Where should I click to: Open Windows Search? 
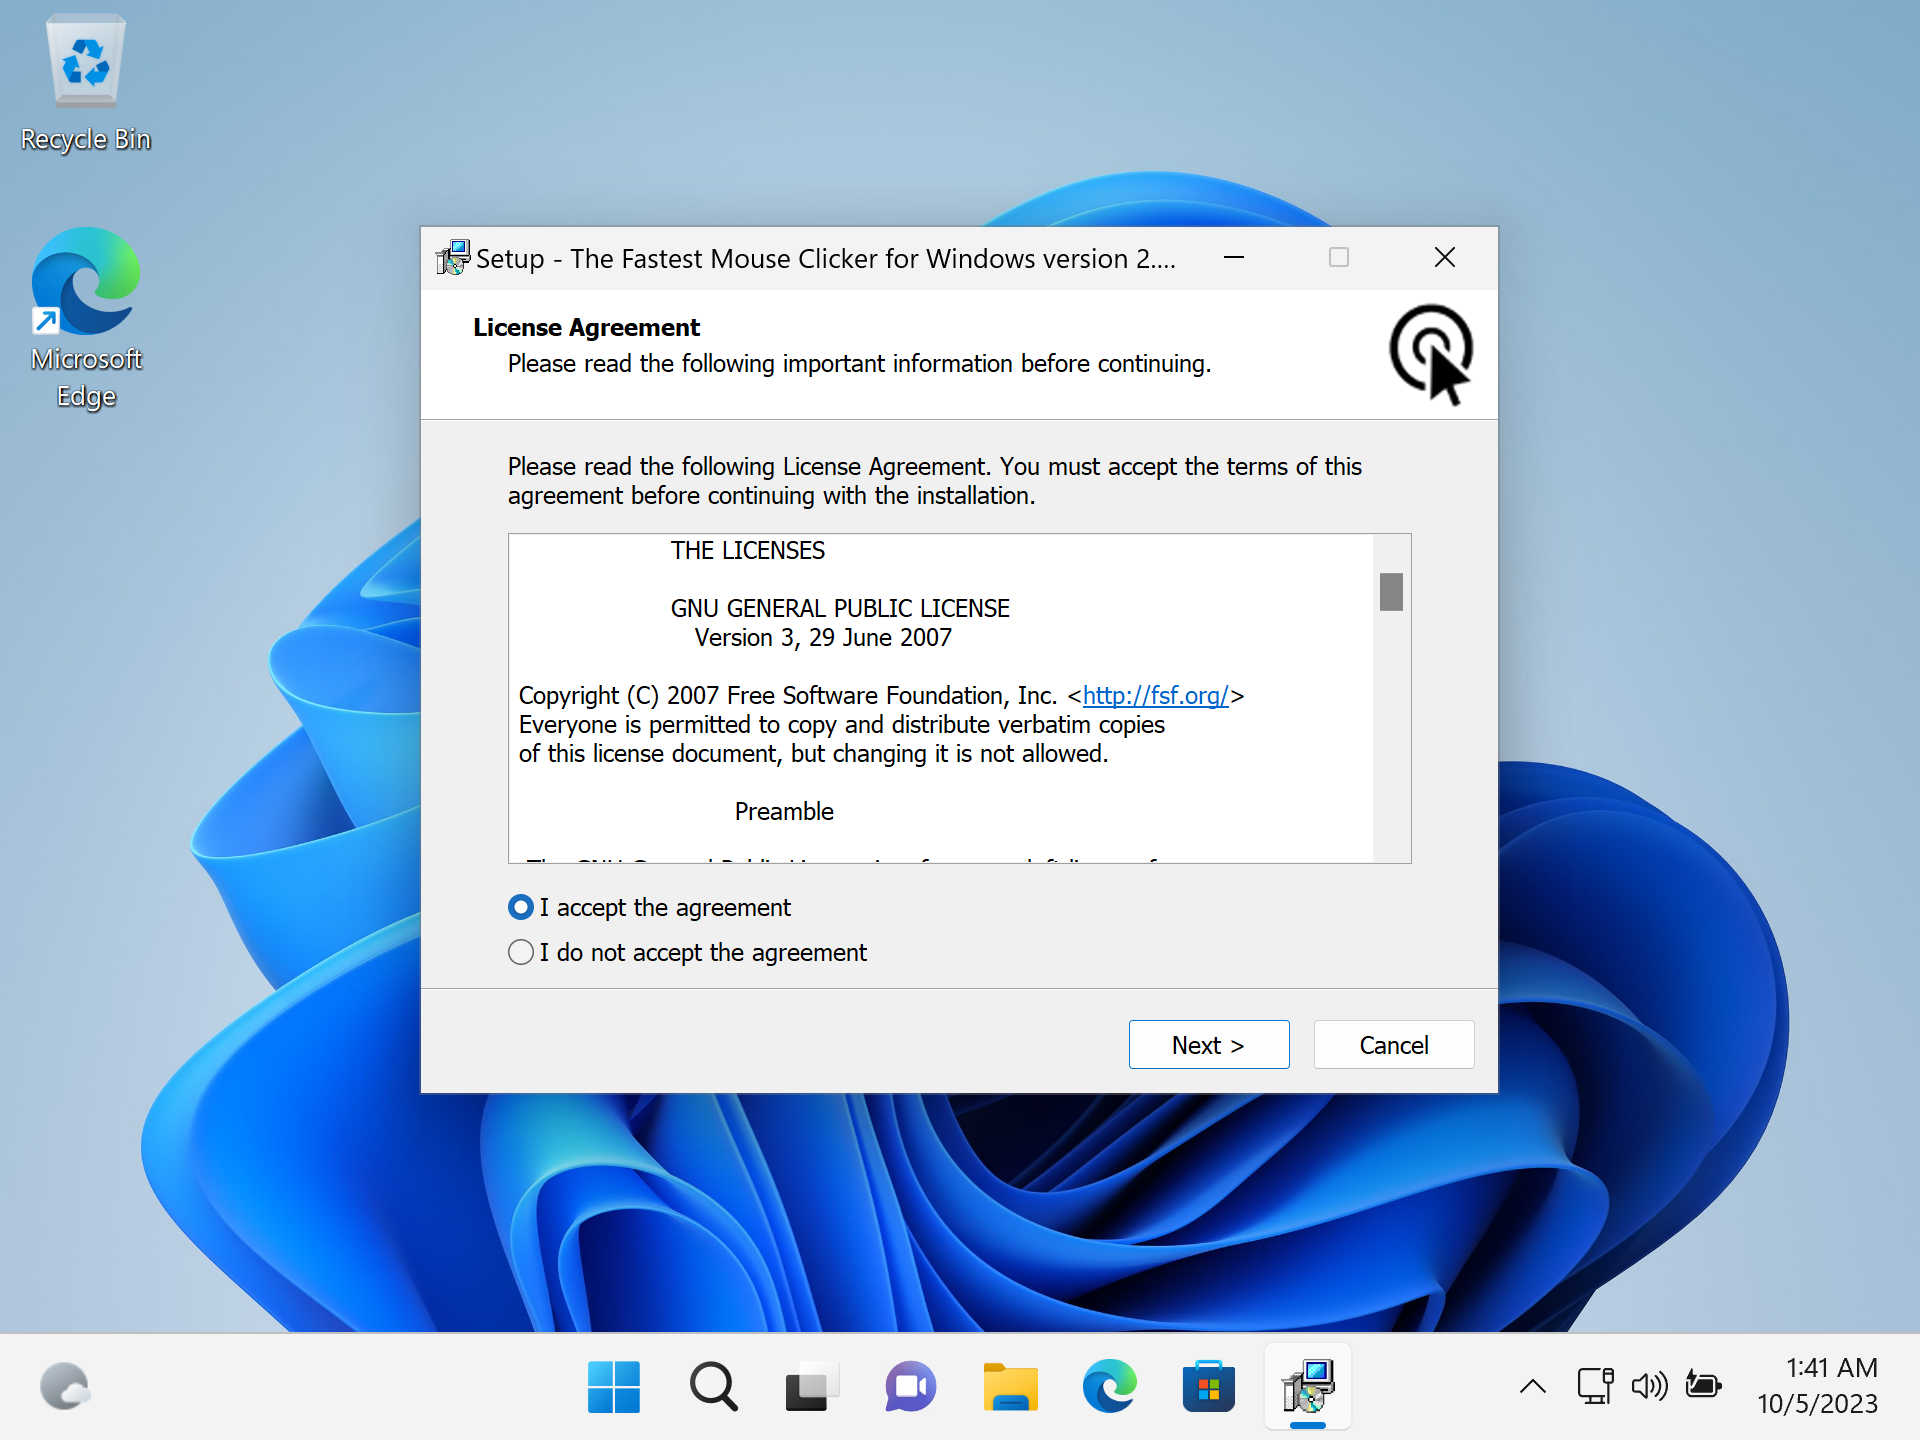(x=712, y=1387)
